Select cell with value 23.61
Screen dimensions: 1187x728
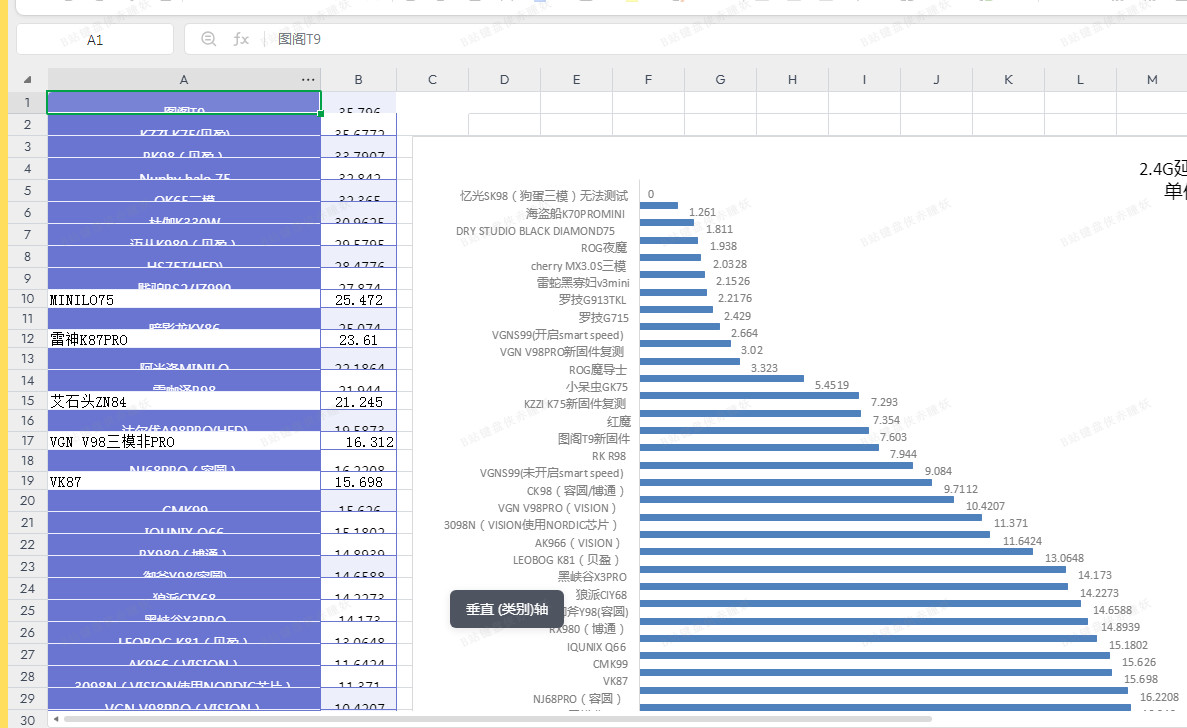[x=358, y=339]
